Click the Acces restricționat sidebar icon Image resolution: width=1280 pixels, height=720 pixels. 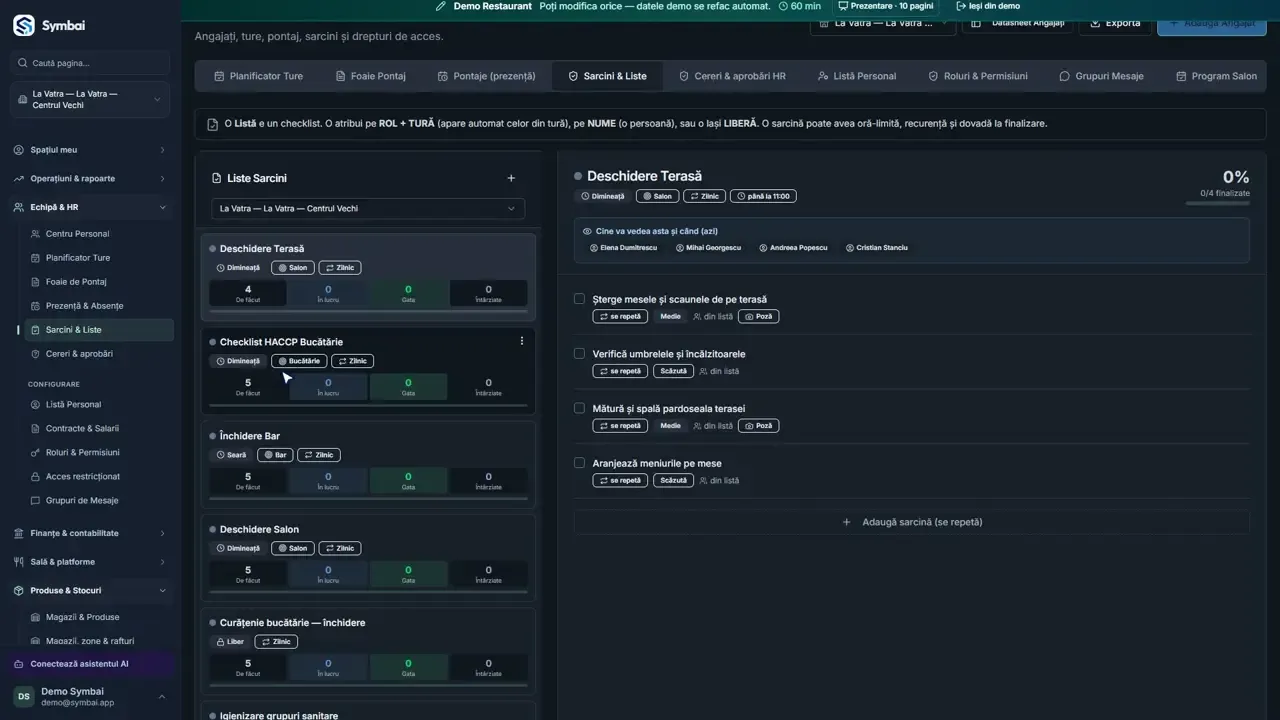tap(36, 477)
